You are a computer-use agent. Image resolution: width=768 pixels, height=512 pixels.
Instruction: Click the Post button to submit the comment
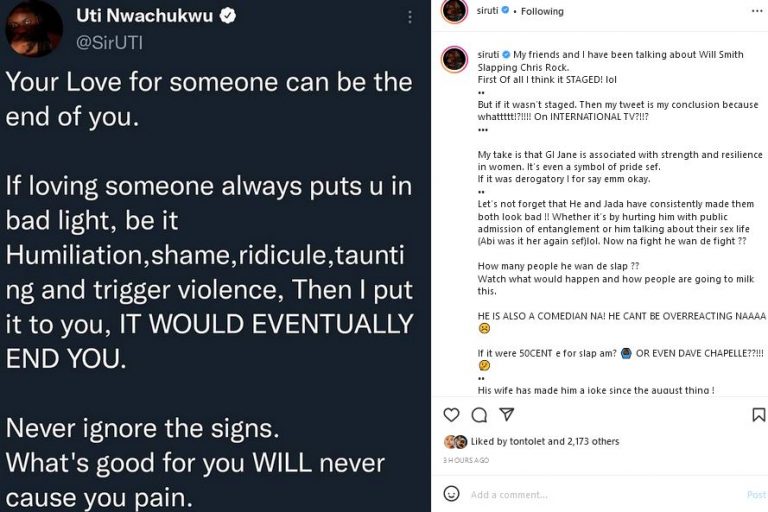756,494
